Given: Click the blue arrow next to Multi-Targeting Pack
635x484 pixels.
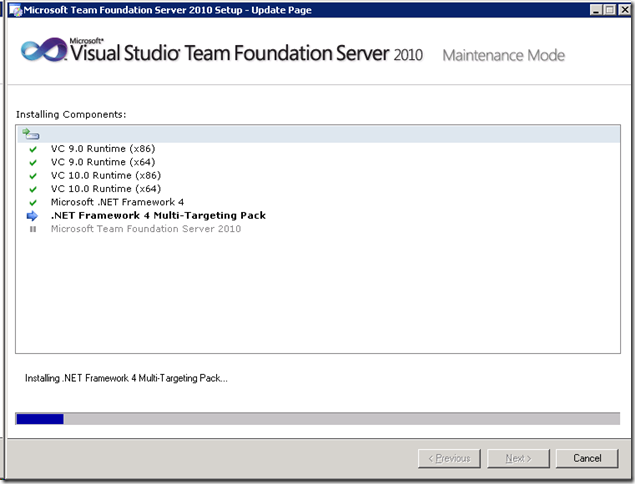Looking at the screenshot, I should tap(33, 215).
